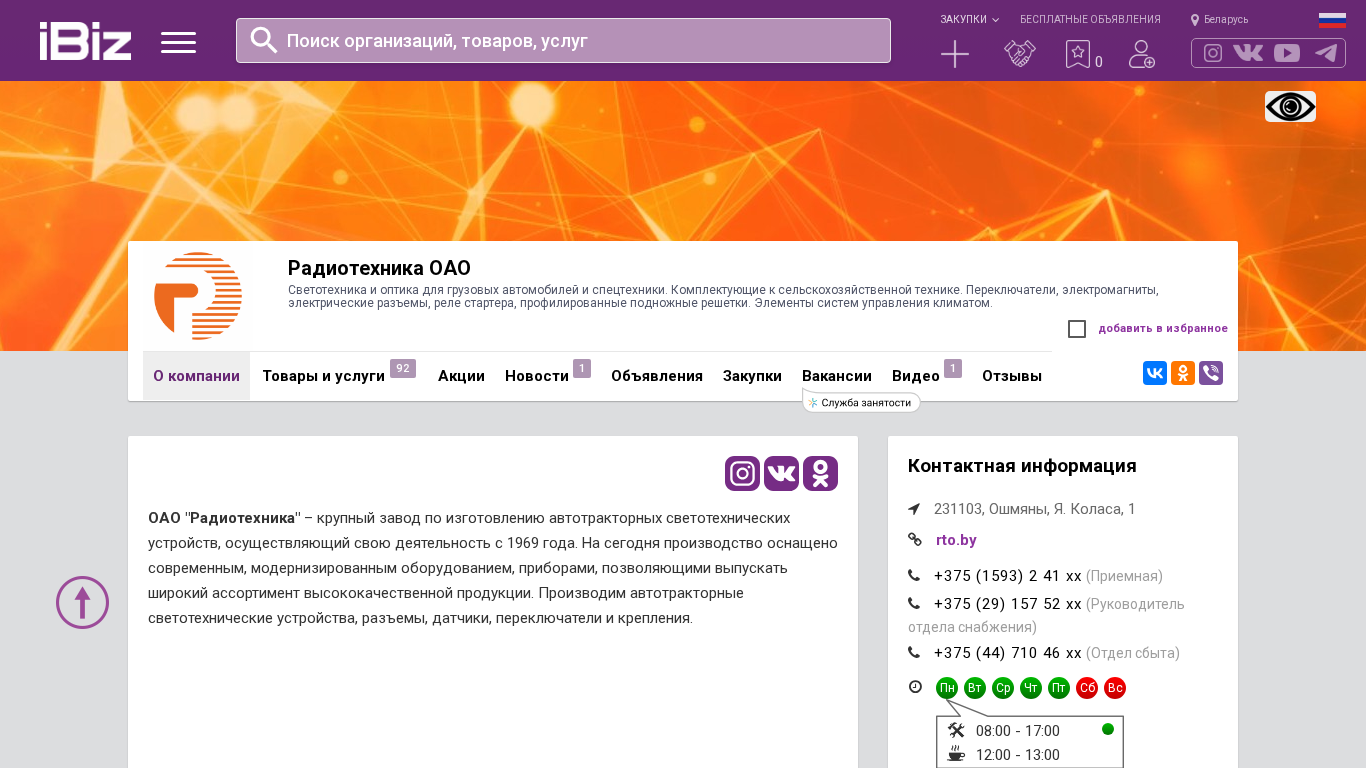Viewport: 1366px width, 768px height.
Task: Click the location arrow address icon
Action: coord(914,509)
